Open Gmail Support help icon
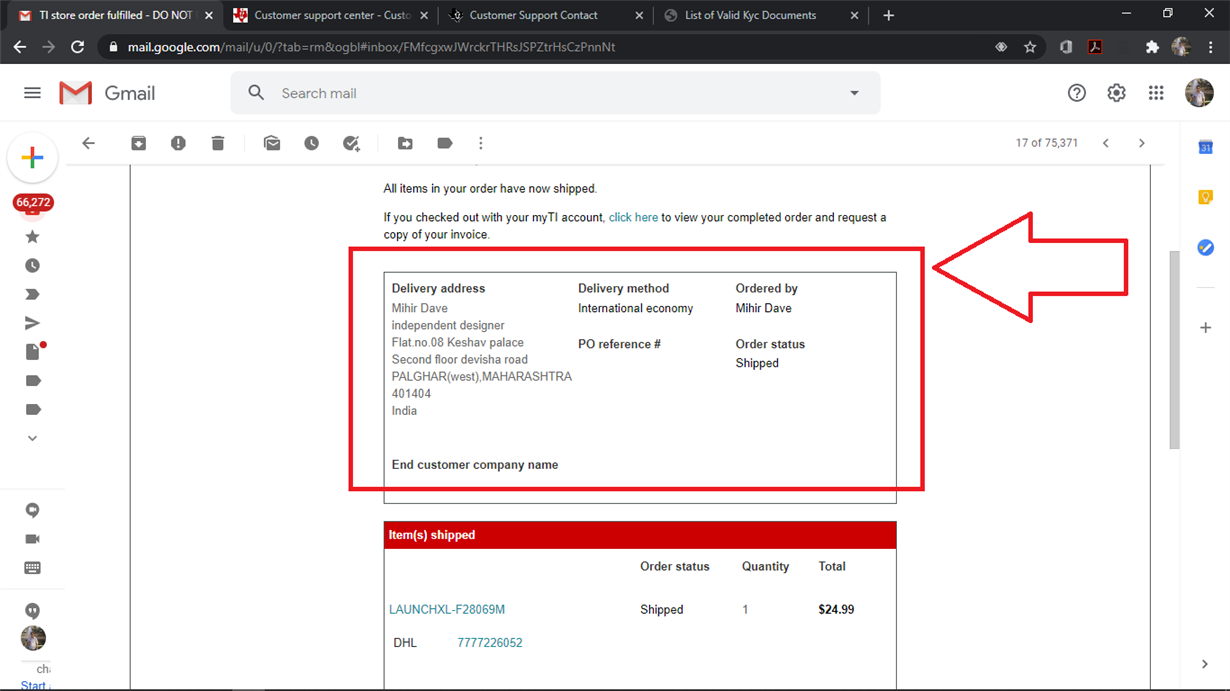The image size is (1230, 691). coord(1077,93)
